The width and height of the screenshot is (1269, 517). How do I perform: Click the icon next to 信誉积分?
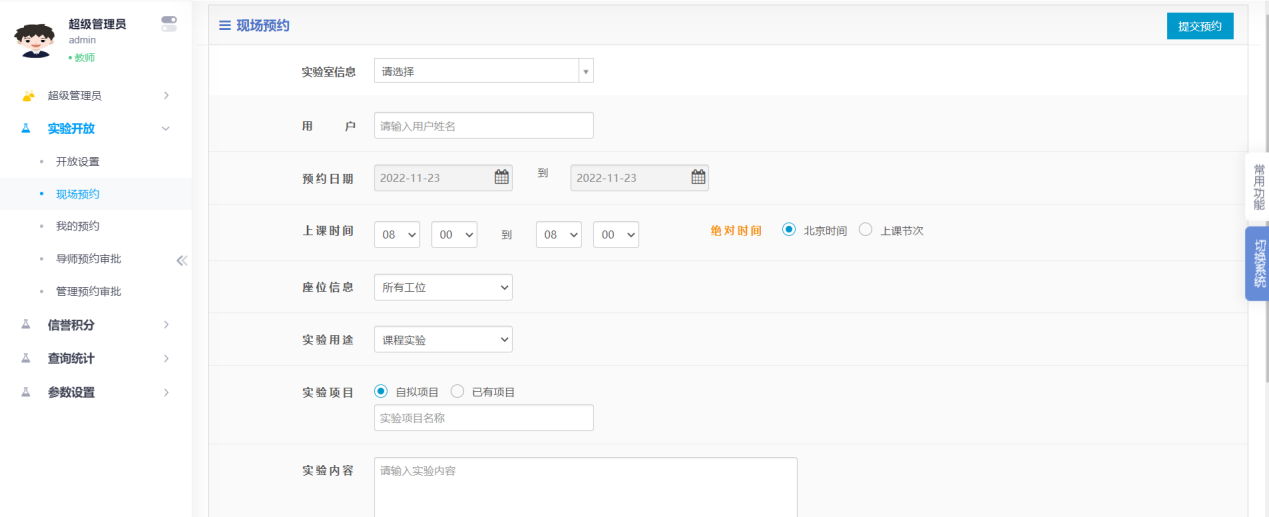coord(27,325)
